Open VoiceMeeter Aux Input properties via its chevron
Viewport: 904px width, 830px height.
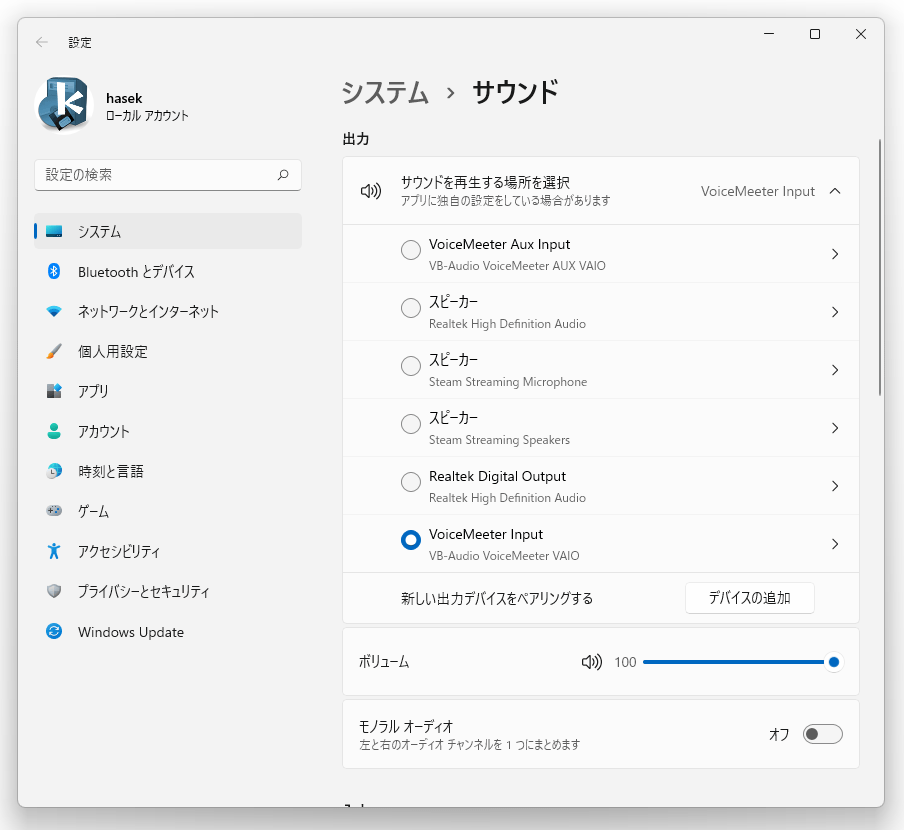835,254
